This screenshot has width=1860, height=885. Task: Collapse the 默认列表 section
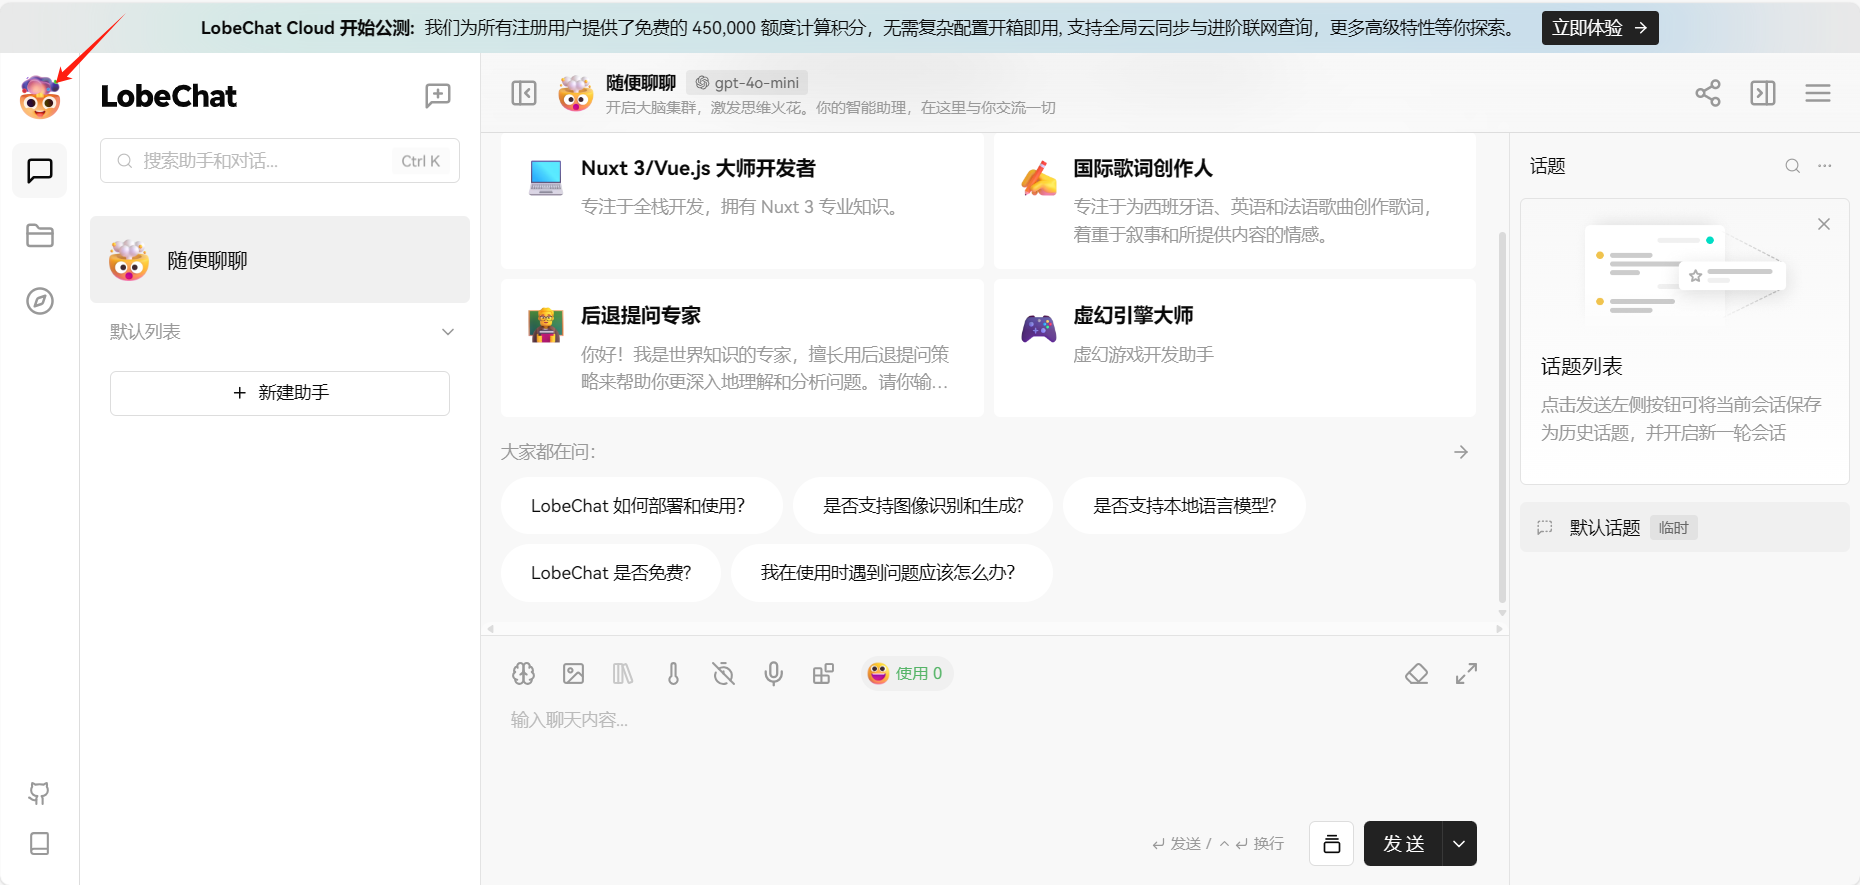pos(448,332)
